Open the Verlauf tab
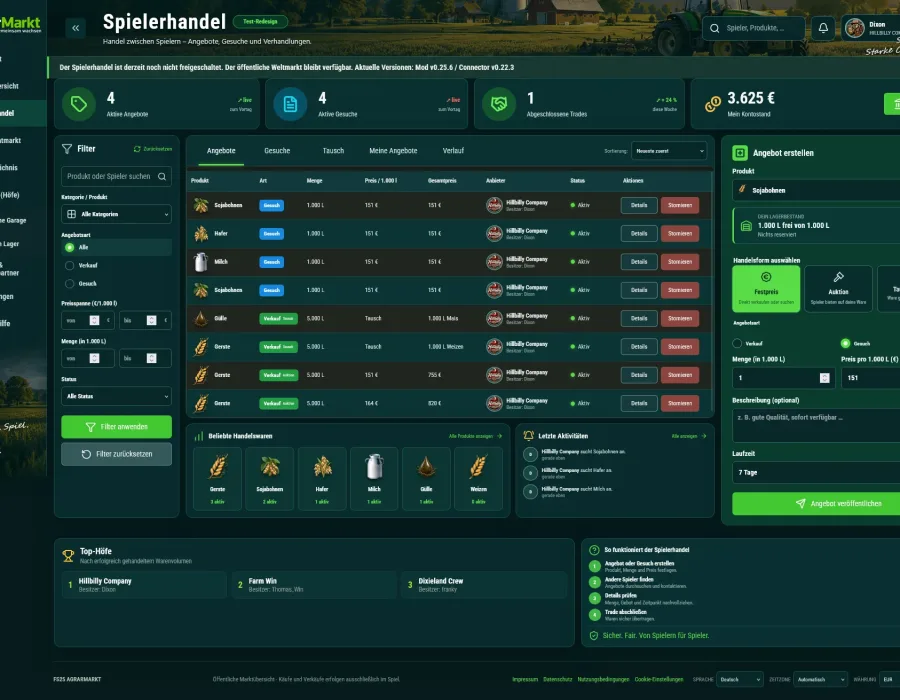The height and width of the screenshot is (700, 900). point(453,151)
